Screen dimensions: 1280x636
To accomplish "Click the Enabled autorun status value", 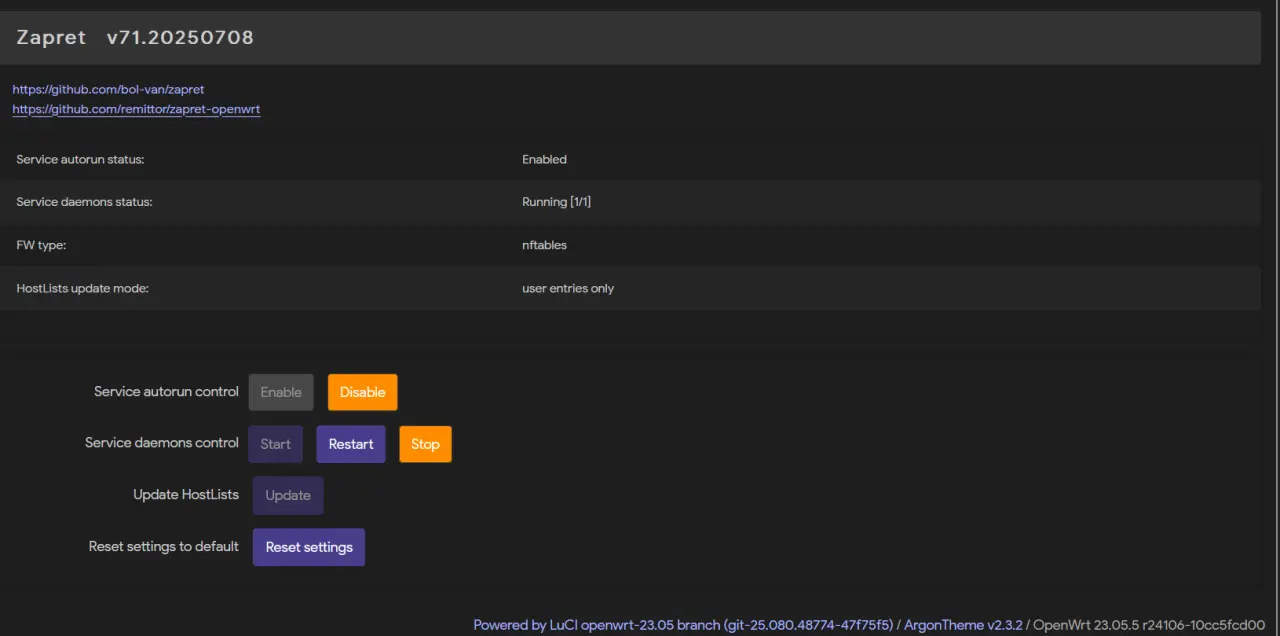I will pyautogui.click(x=544, y=160).
